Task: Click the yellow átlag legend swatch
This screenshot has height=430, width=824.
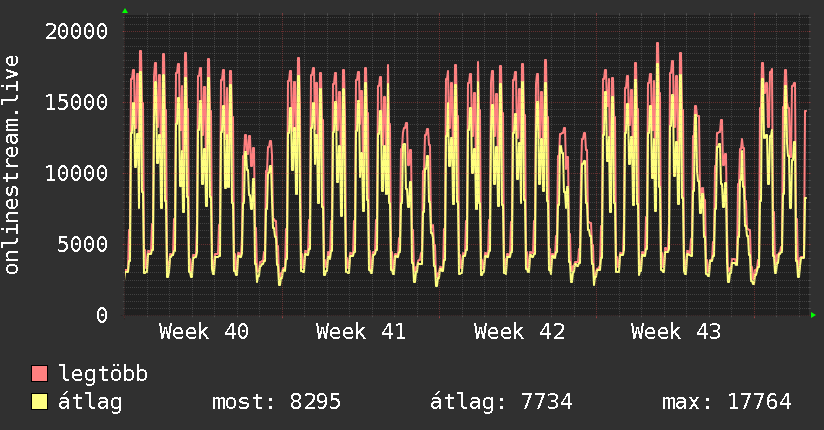Action: (39, 402)
